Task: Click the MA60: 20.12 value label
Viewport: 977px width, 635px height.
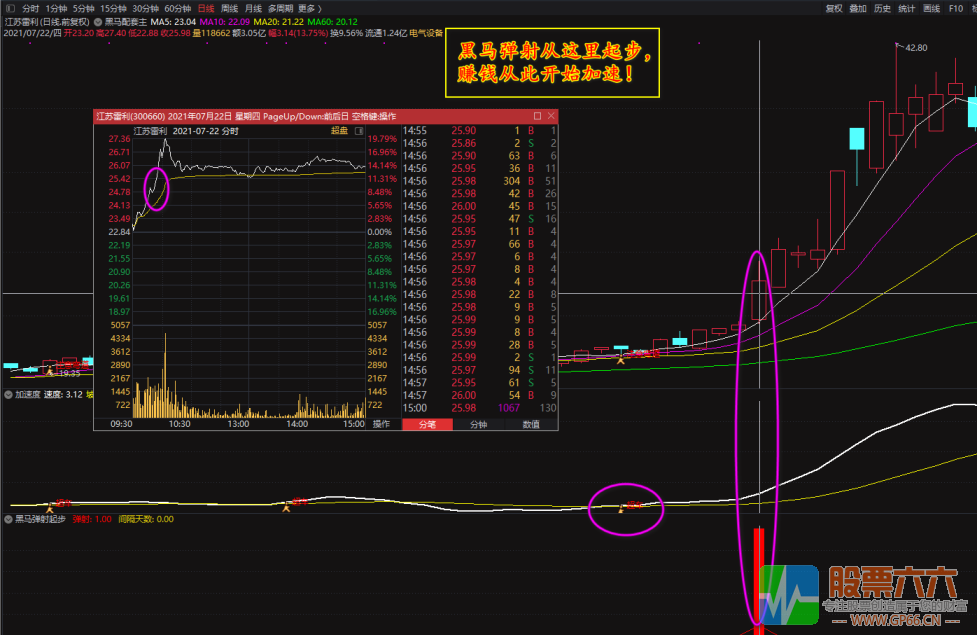Action: pos(332,22)
